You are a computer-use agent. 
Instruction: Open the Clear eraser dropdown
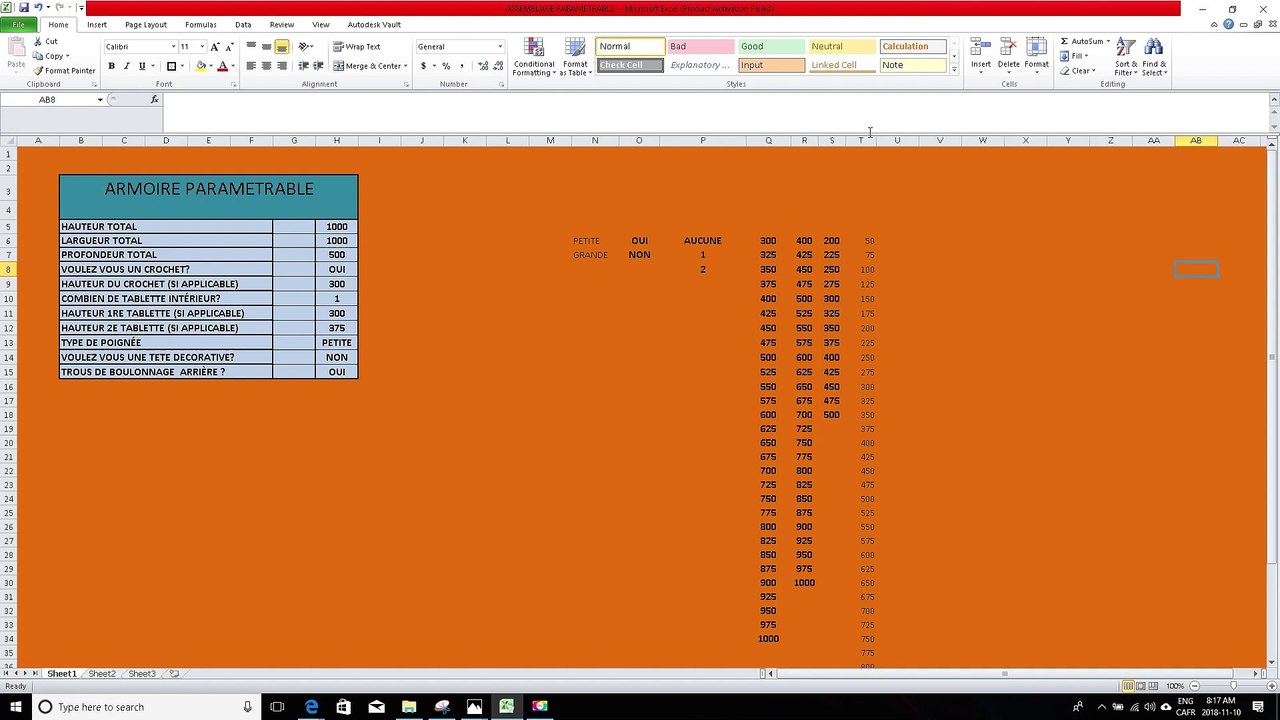point(1076,71)
